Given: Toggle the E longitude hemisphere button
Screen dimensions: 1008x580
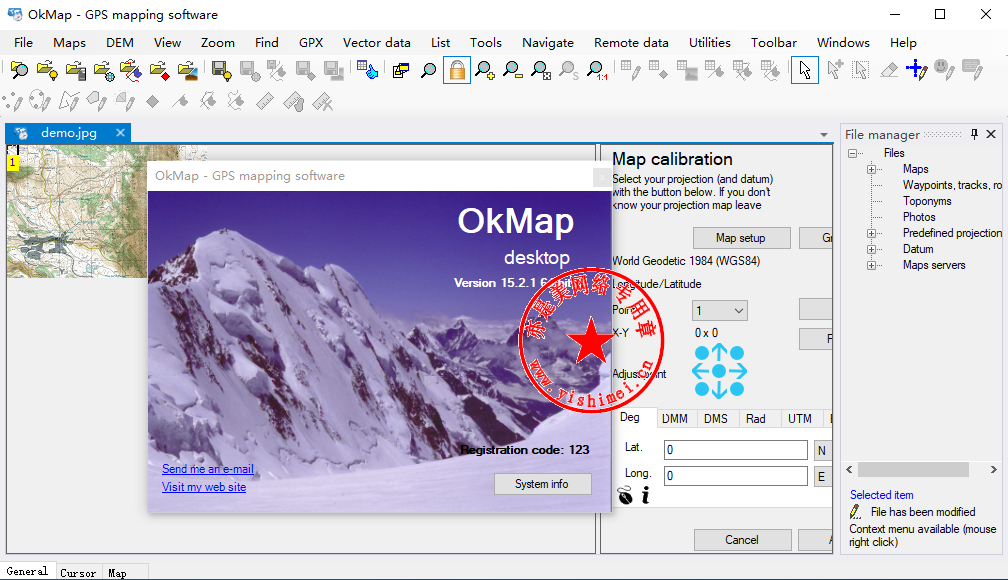Looking at the screenshot, I should tap(822, 476).
